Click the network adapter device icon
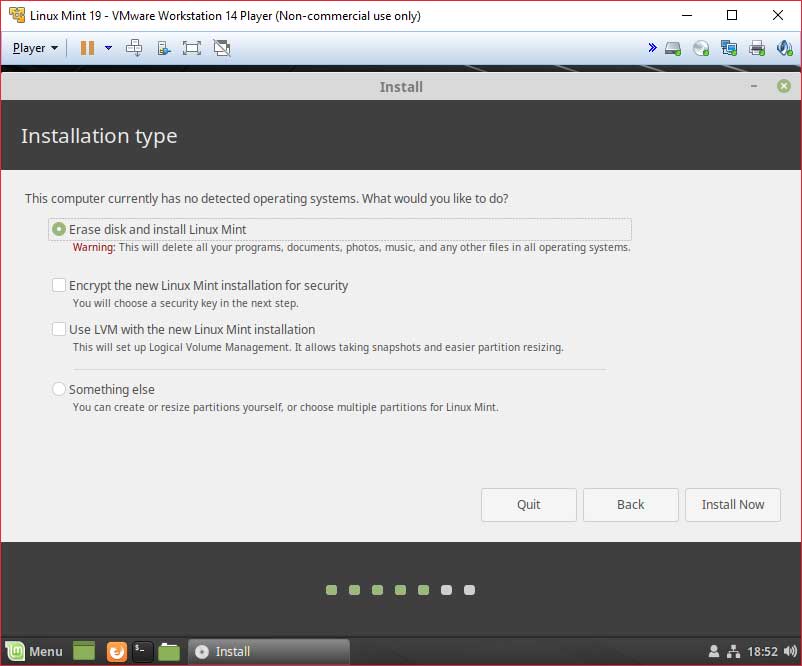The image size is (802, 666). [x=729, y=49]
